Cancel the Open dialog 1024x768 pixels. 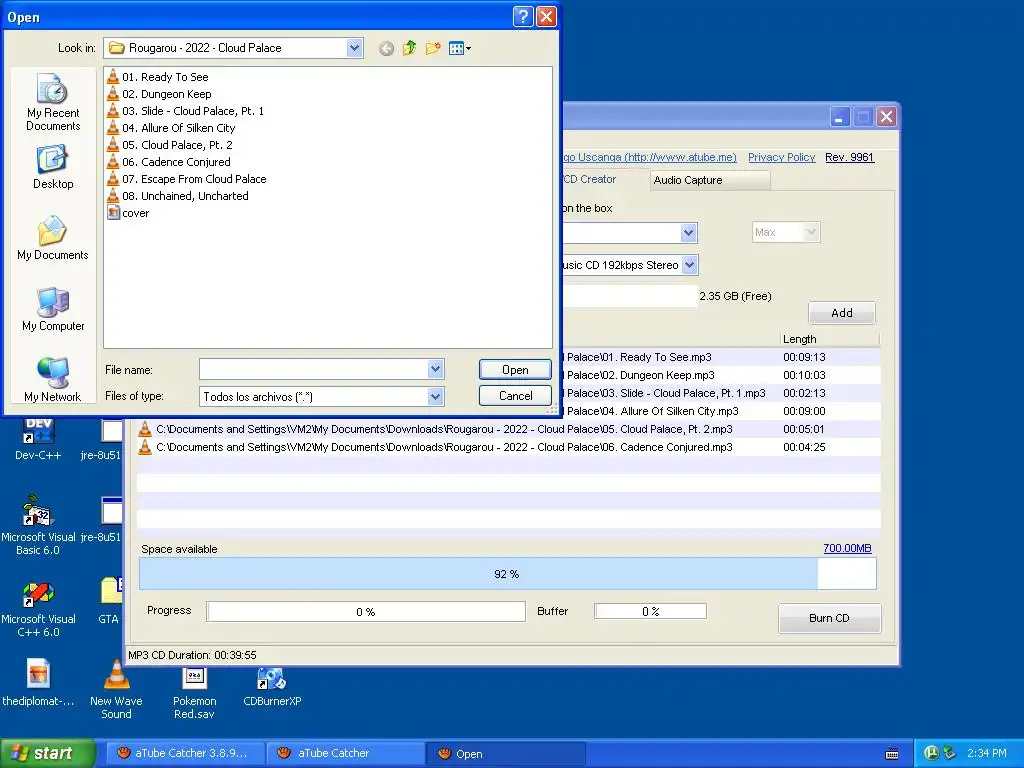click(515, 396)
